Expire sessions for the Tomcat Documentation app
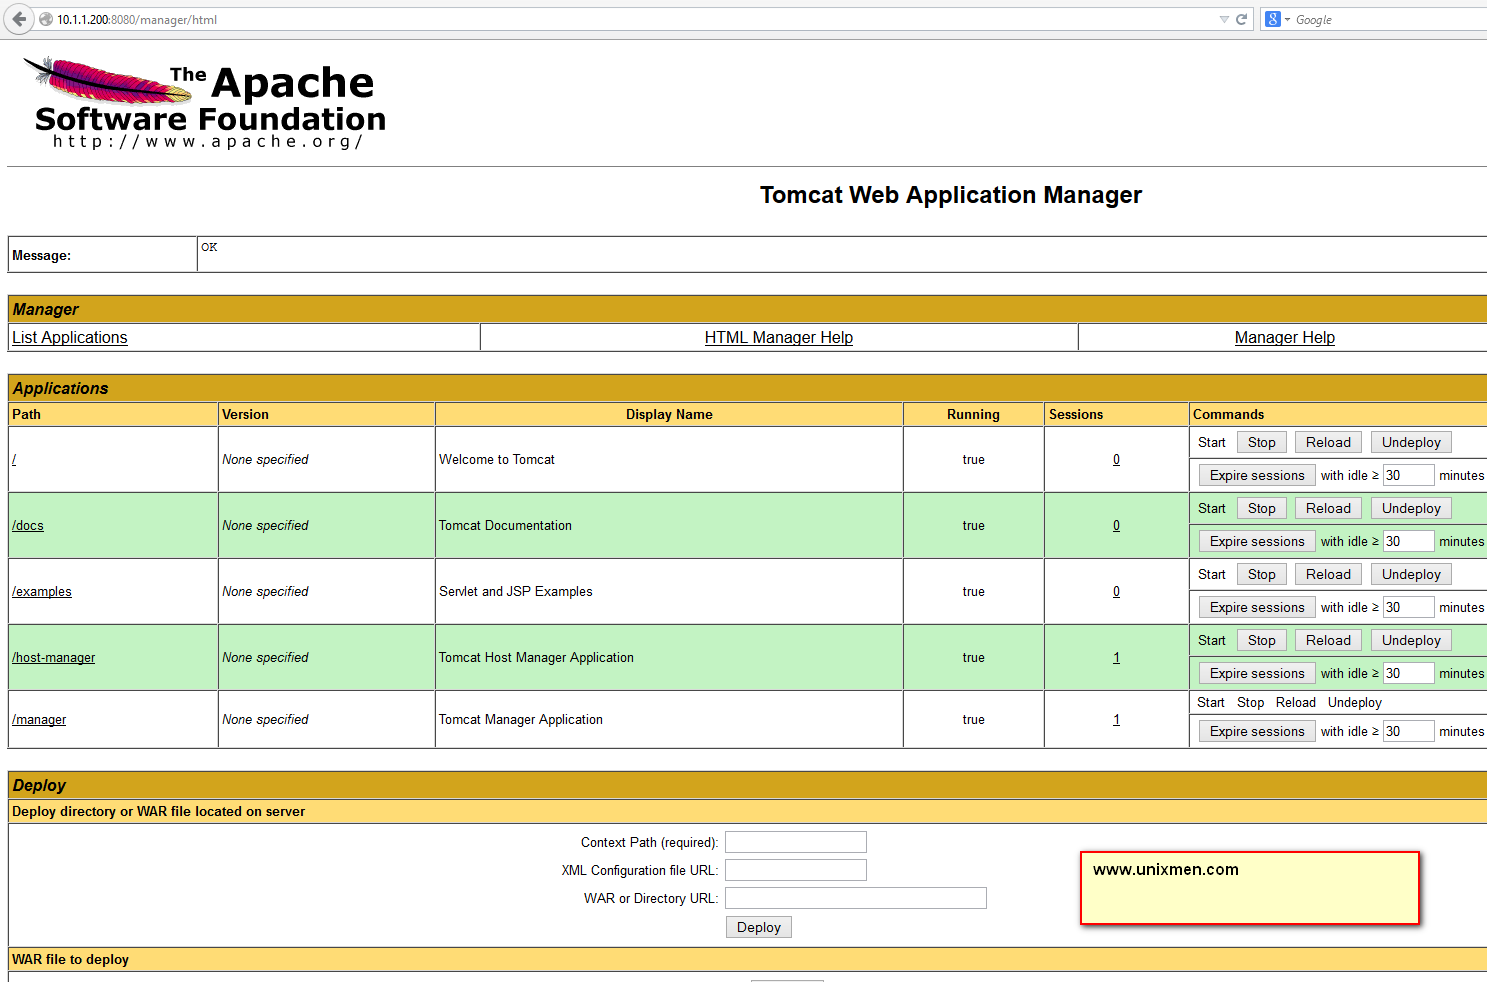Image resolution: width=1487 pixels, height=982 pixels. click(x=1257, y=541)
